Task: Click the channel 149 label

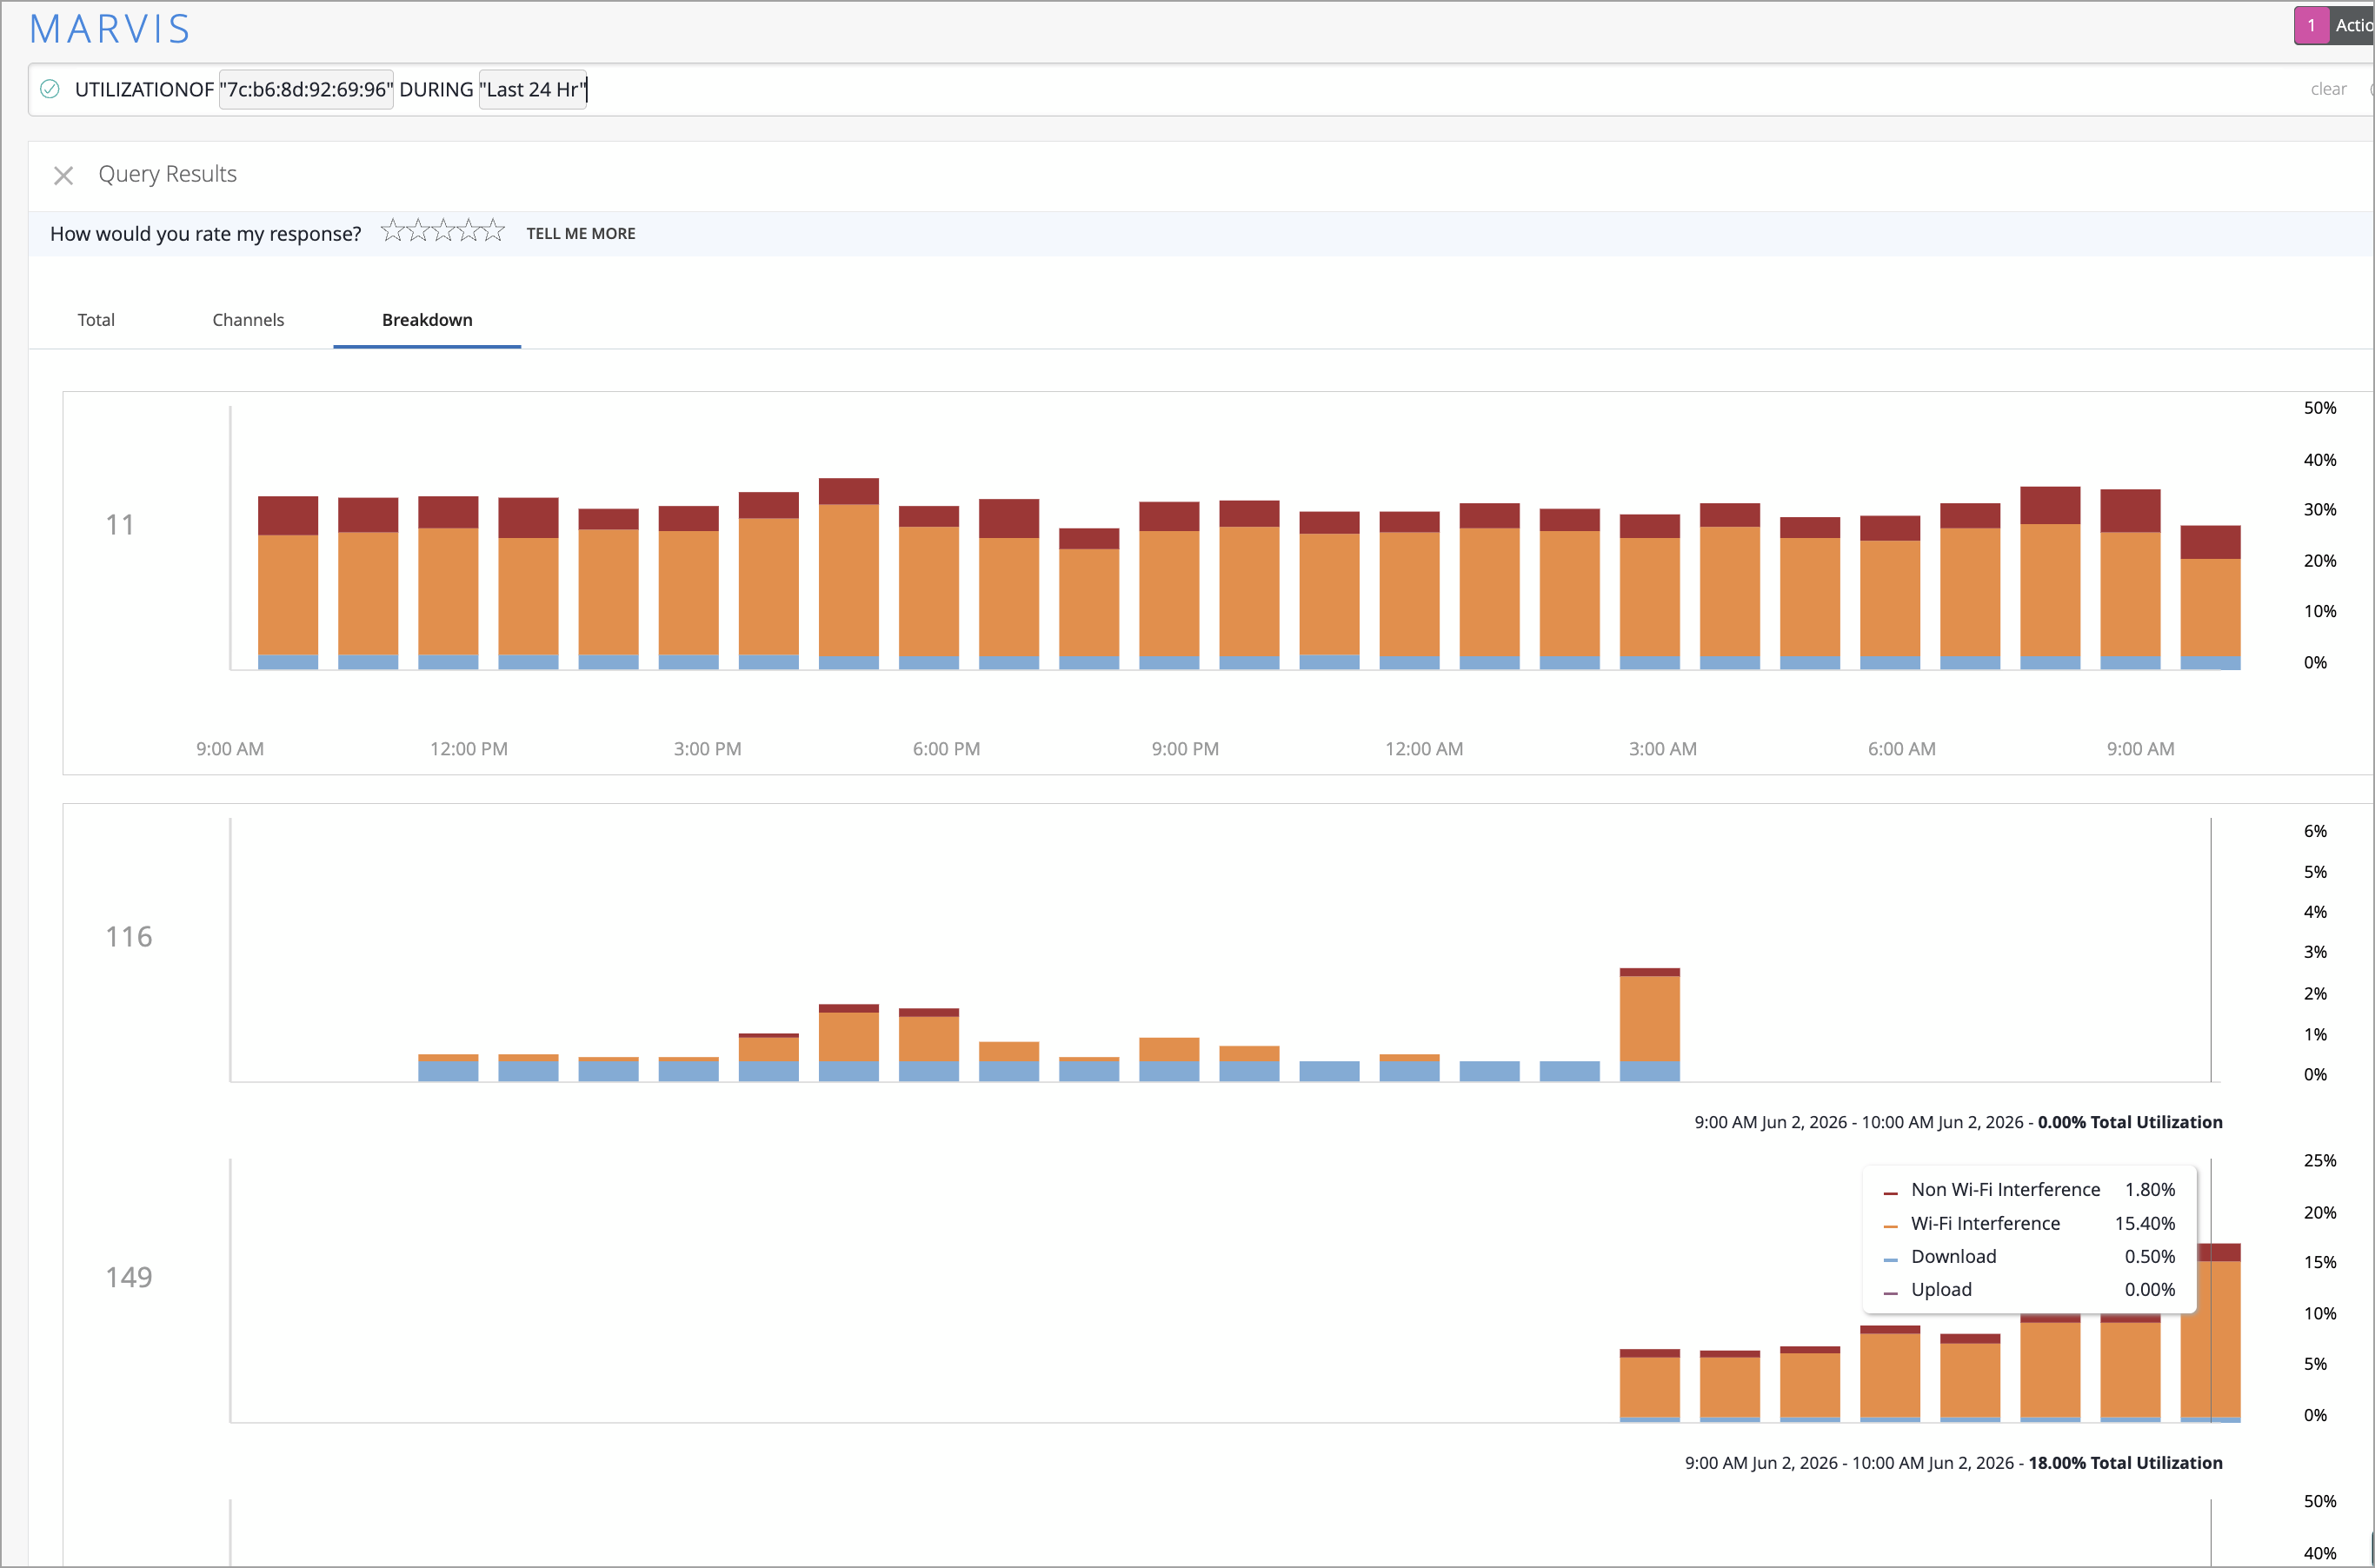Action: point(129,1277)
